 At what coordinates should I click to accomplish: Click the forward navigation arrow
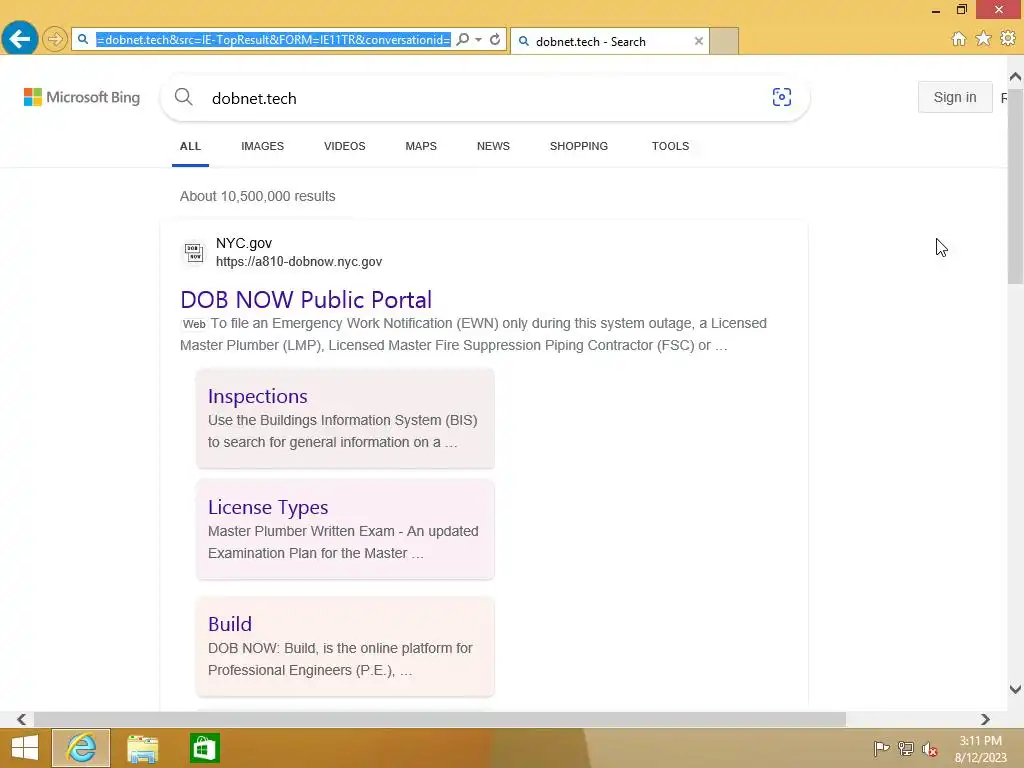(x=55, y=39)
